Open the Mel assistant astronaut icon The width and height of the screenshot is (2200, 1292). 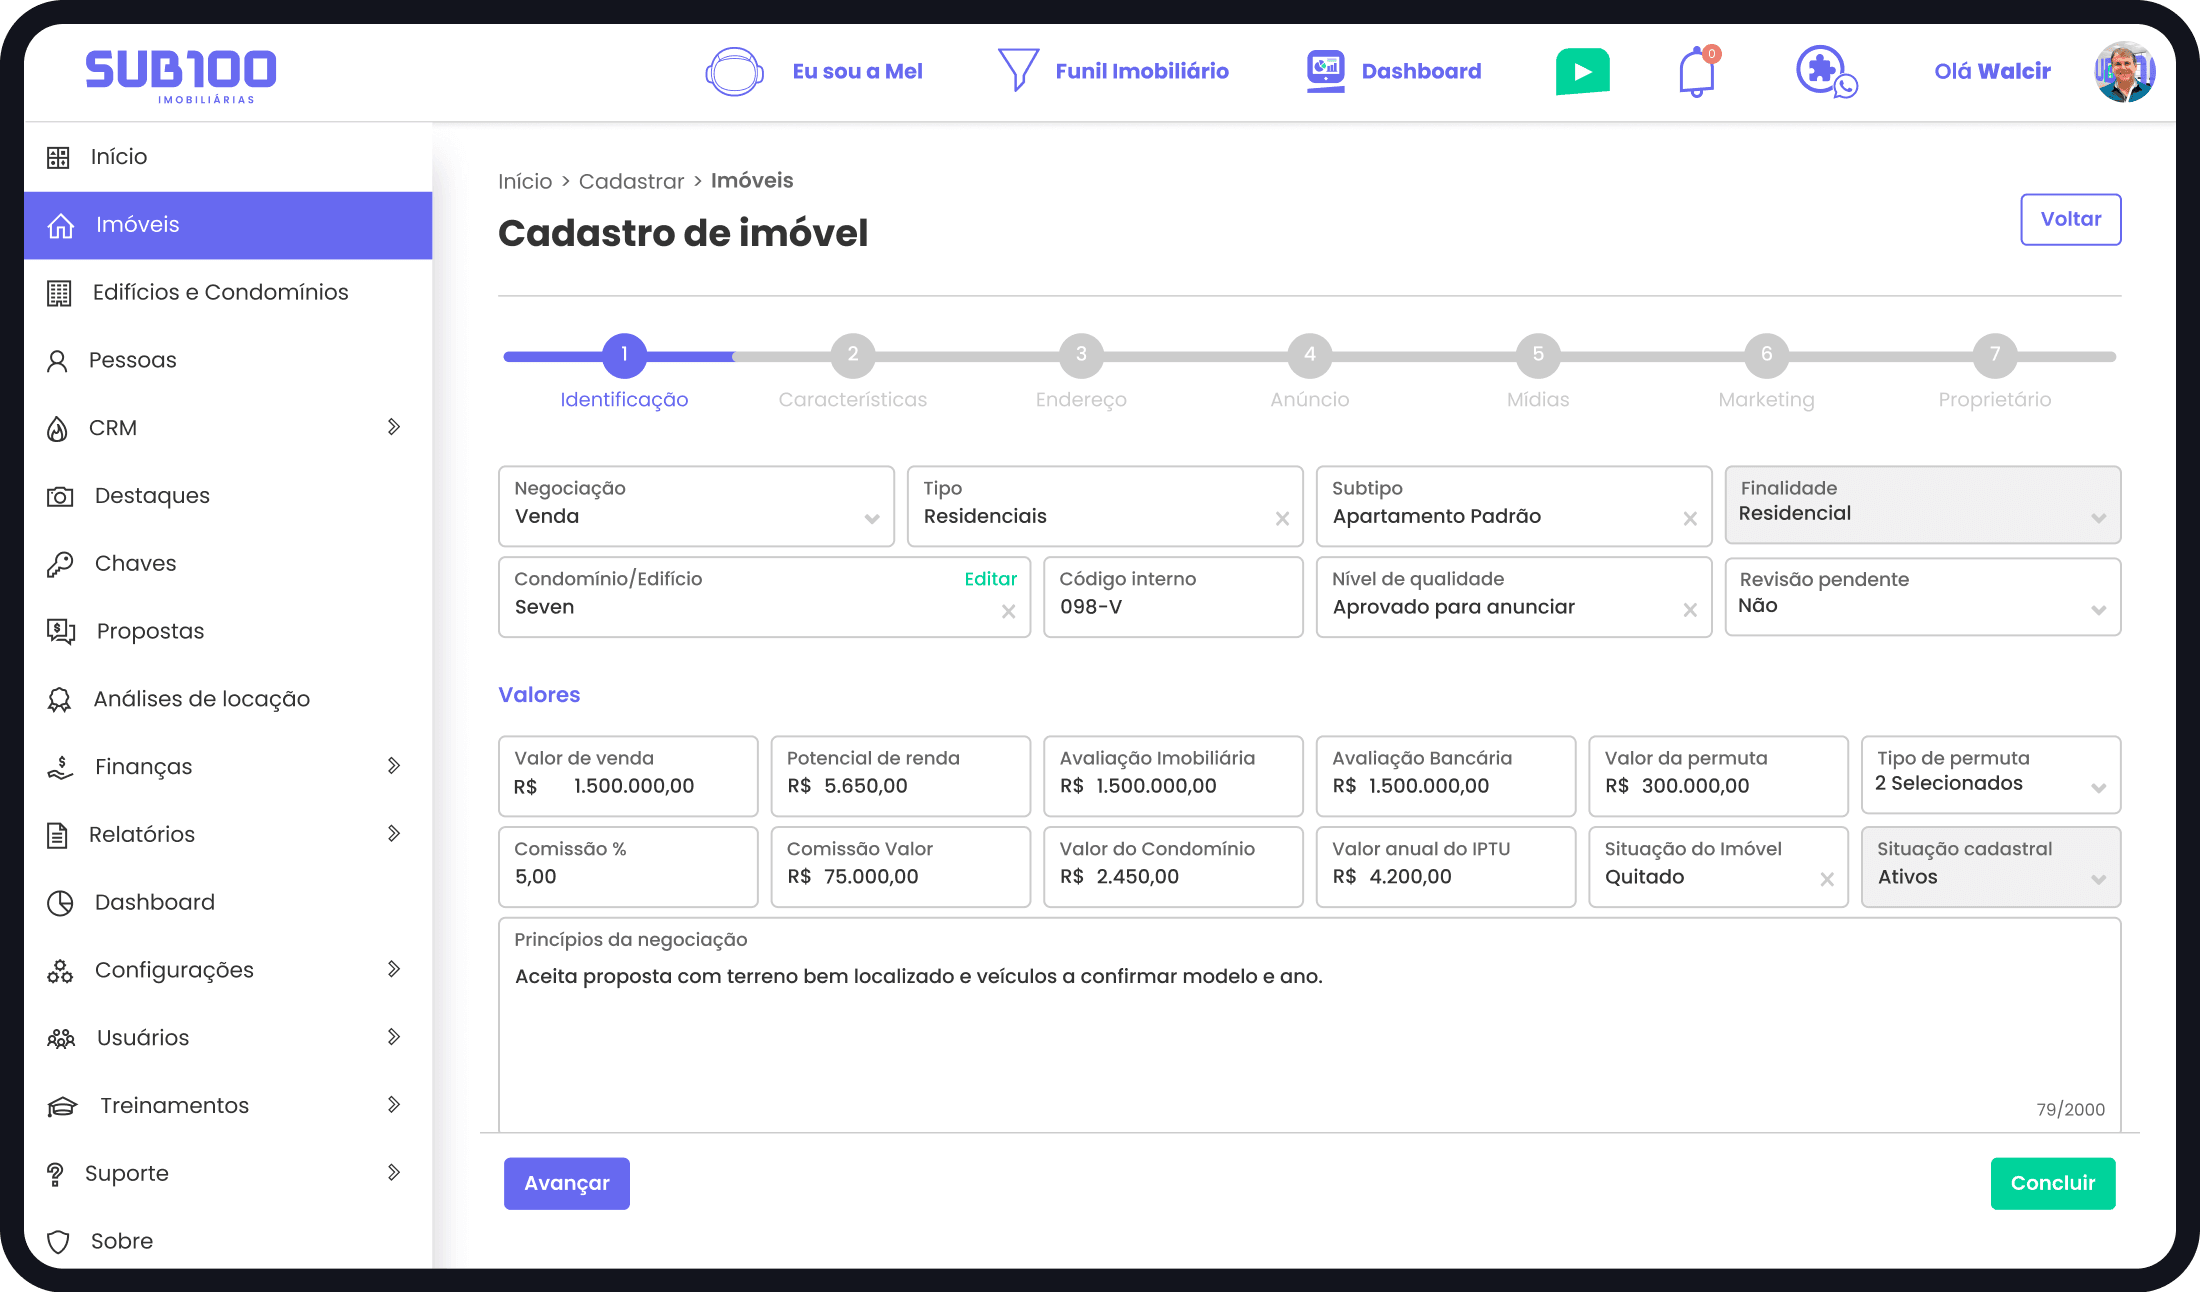tap(734, 72)
